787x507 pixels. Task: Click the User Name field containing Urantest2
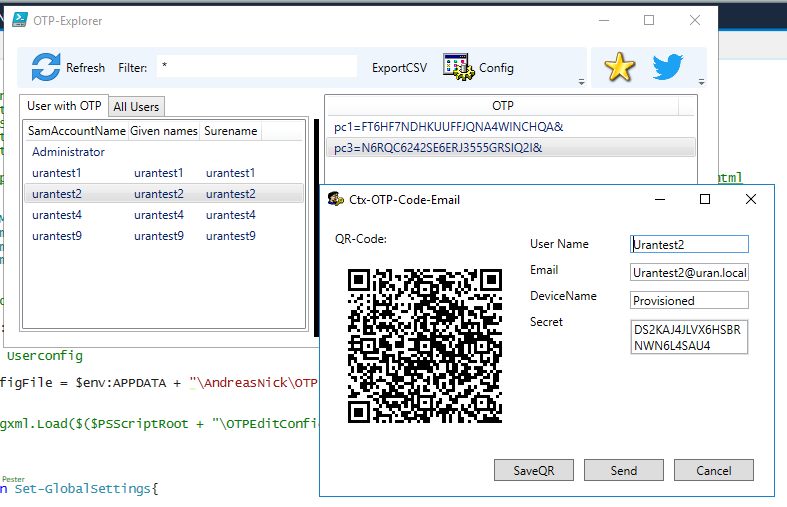(689, 244)
